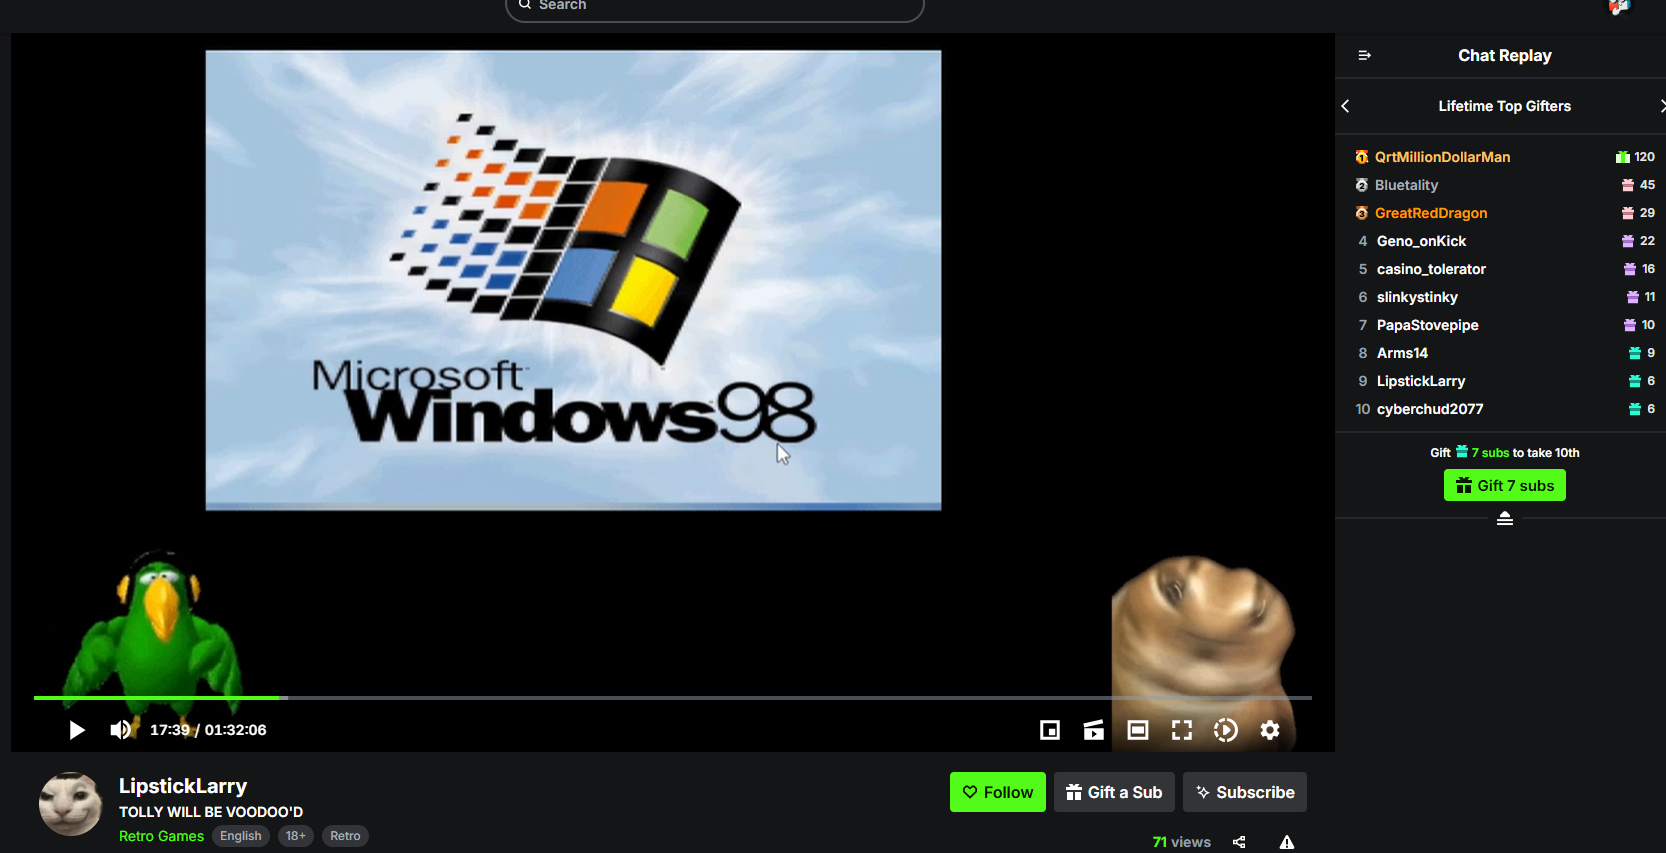Image resolution: width=1666 pixels, height=853 pixels.
Task: Click the LipstickLarry channel name
Action: tap(183, 786)
